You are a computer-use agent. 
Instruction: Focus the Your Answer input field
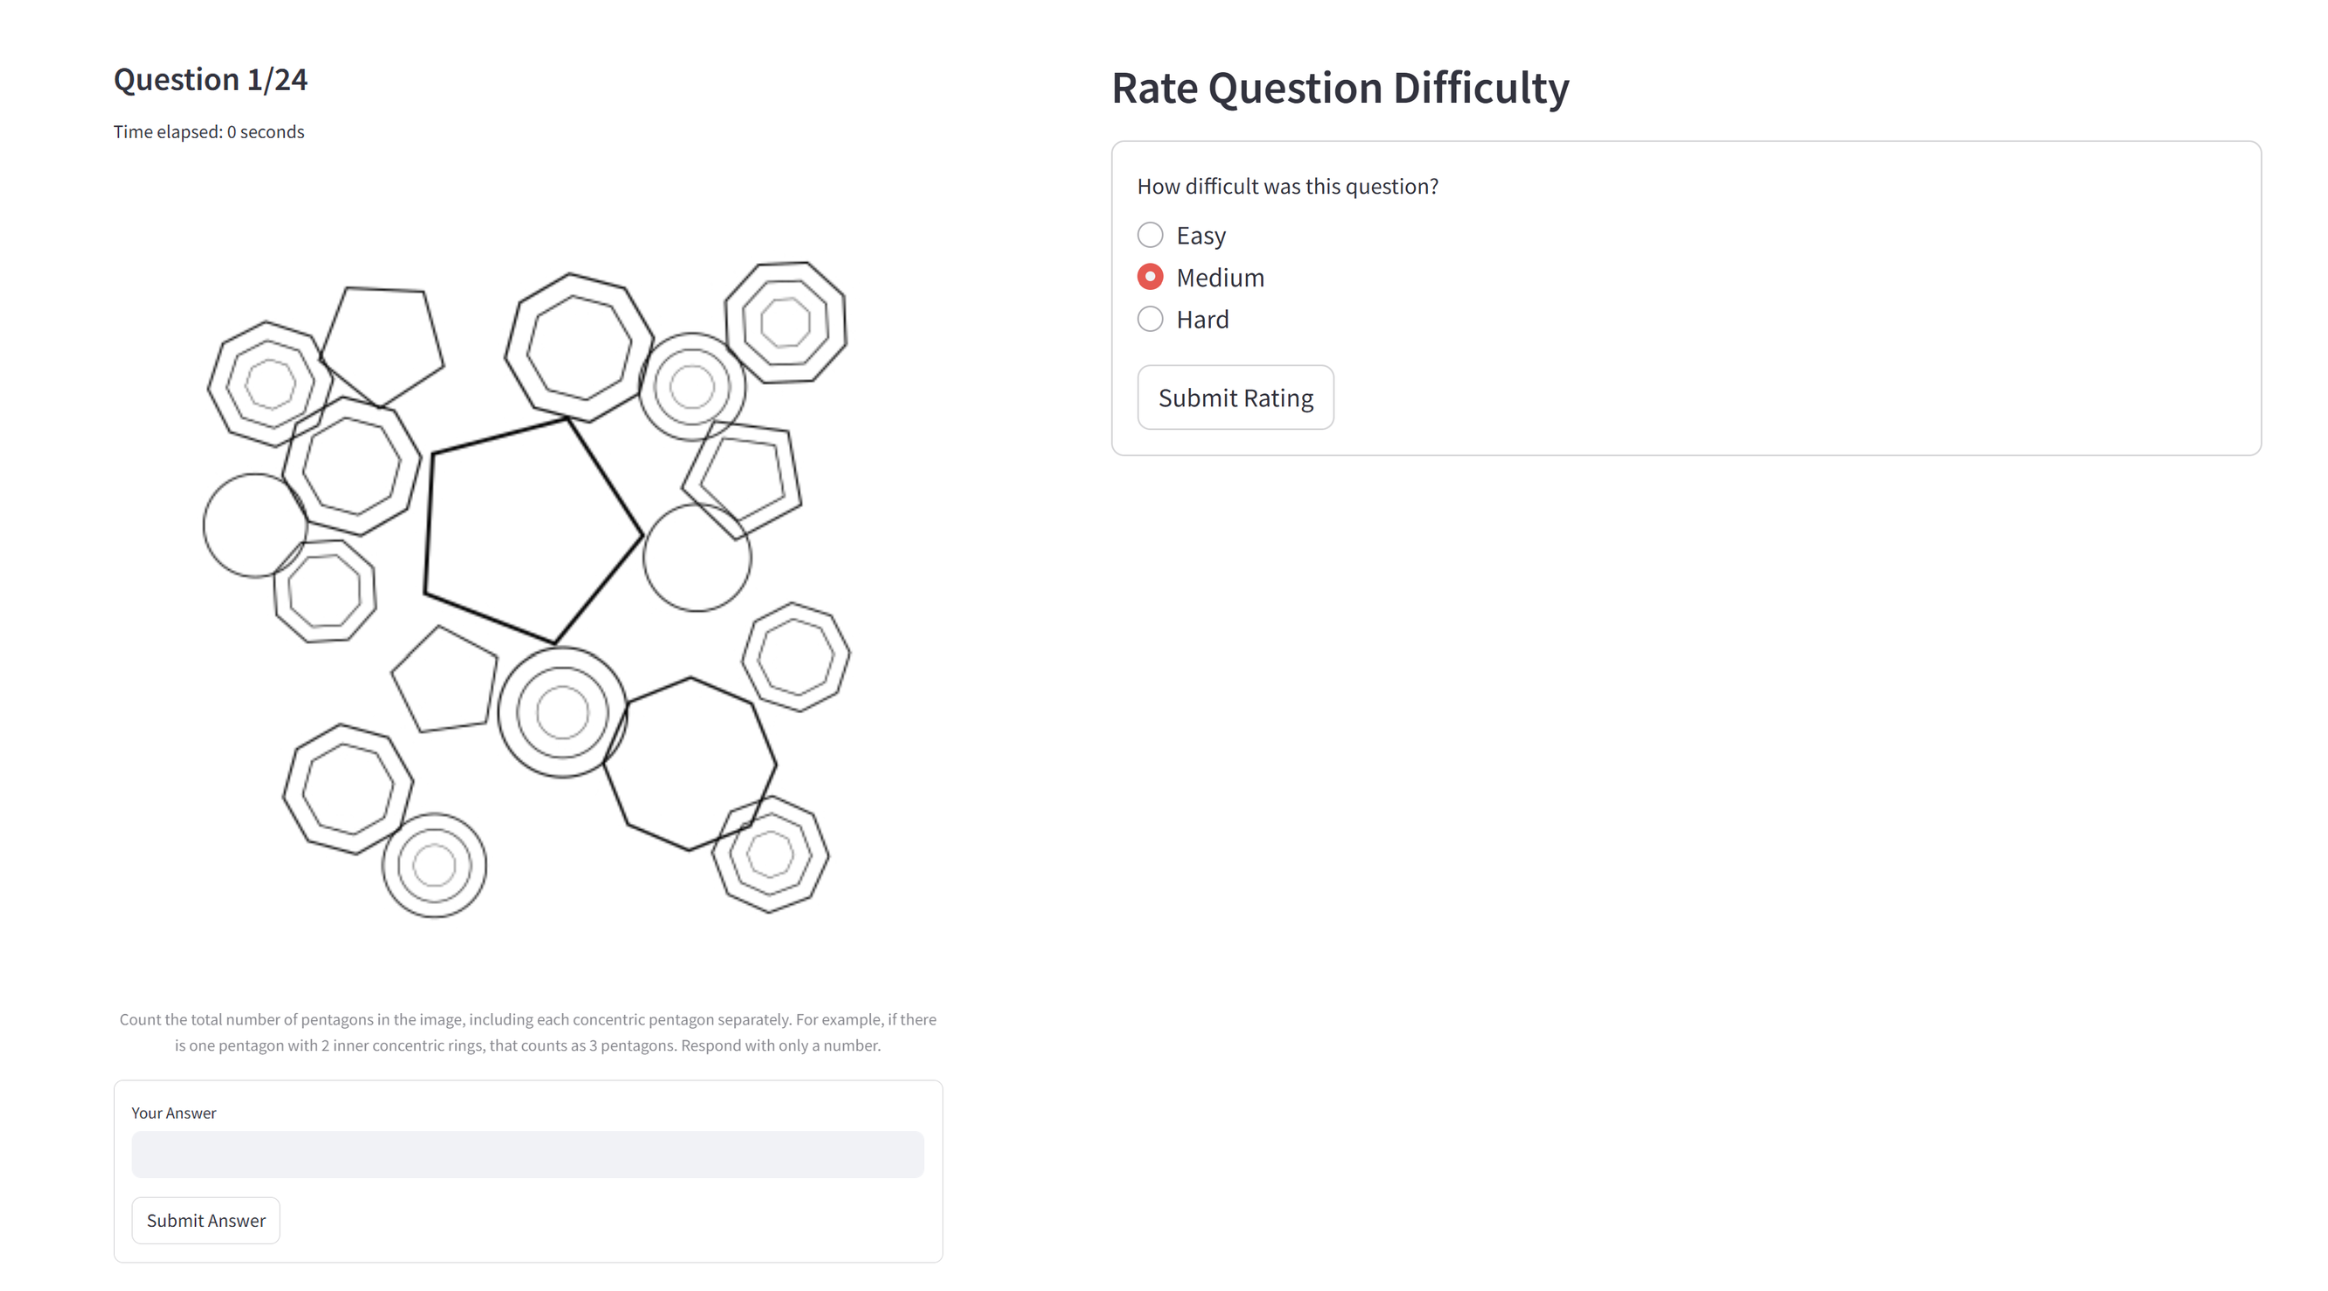click(527, 1154)
